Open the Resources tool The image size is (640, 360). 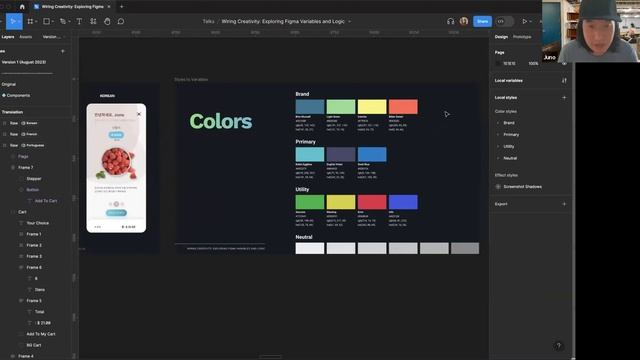tap(93, 21)
